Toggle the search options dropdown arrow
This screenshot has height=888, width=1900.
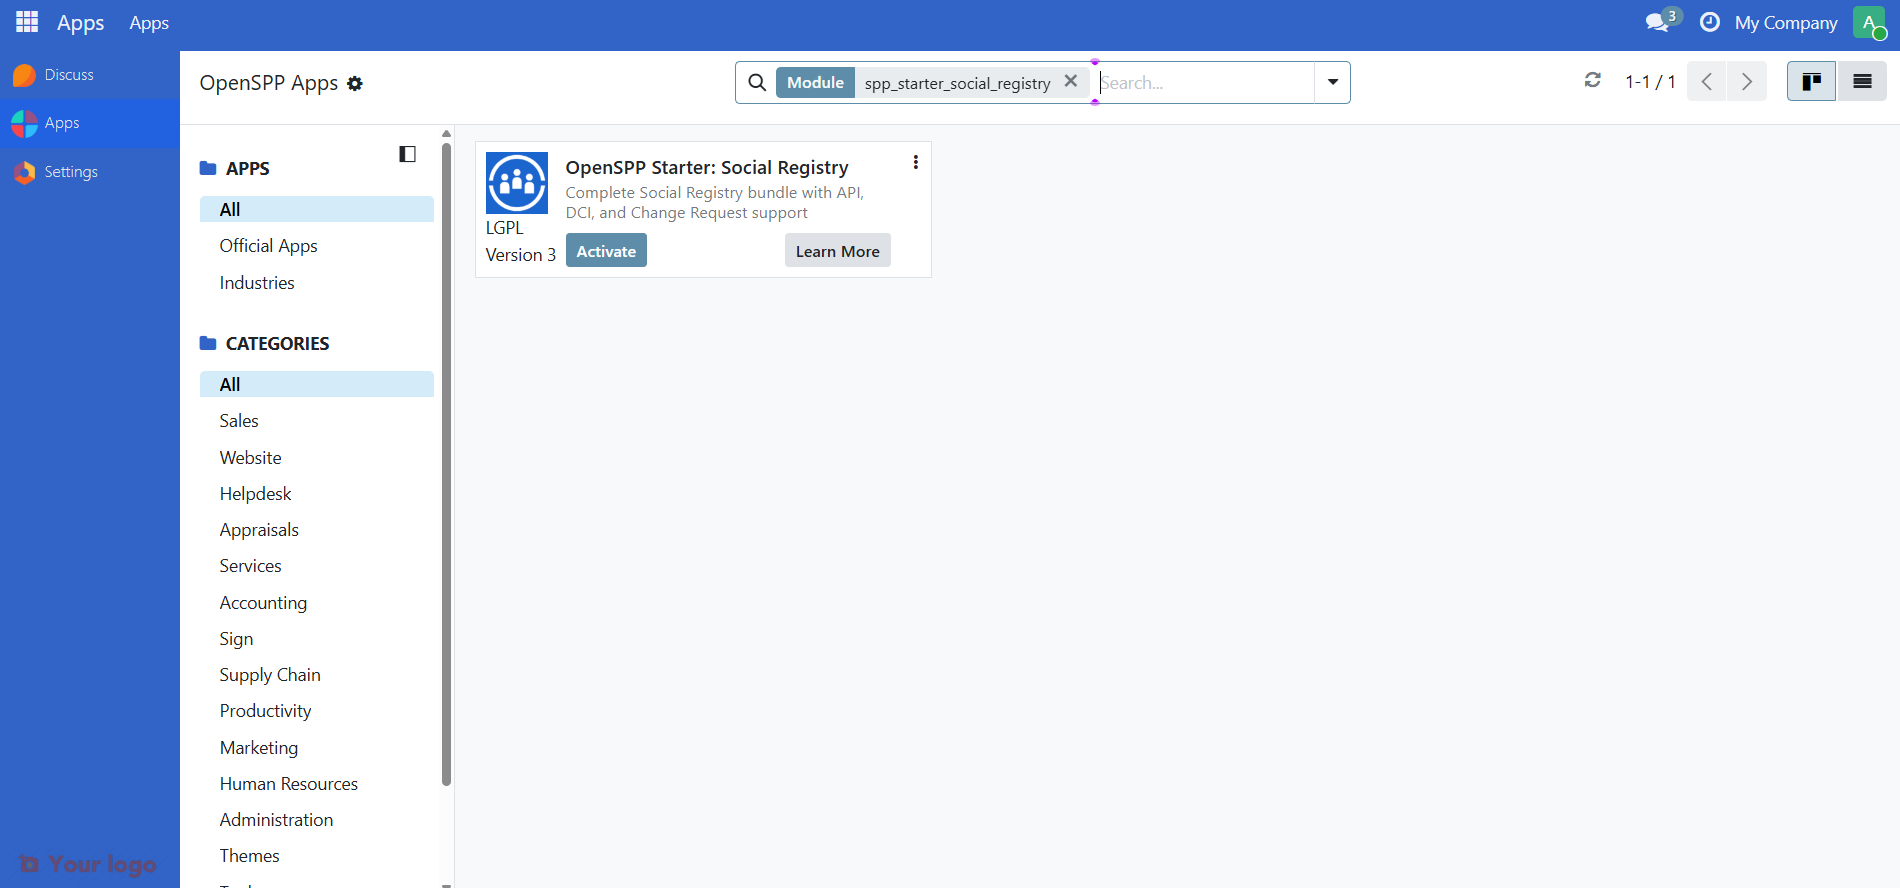(1332, 82)
